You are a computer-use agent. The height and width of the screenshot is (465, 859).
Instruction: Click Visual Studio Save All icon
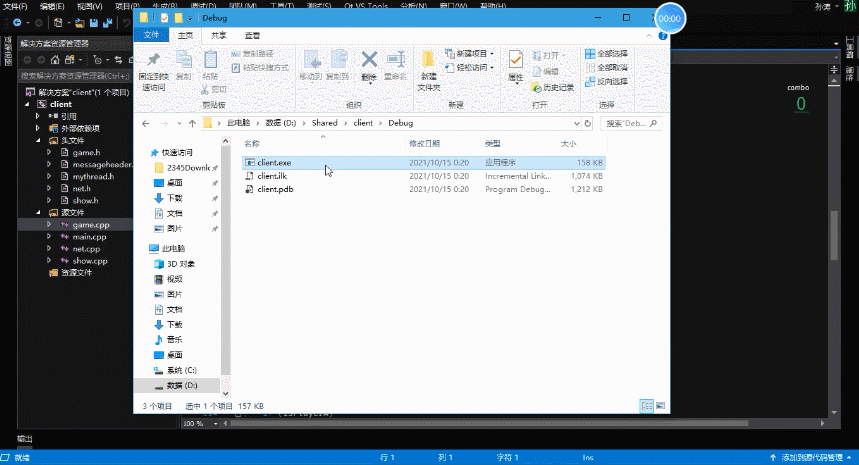107,23
